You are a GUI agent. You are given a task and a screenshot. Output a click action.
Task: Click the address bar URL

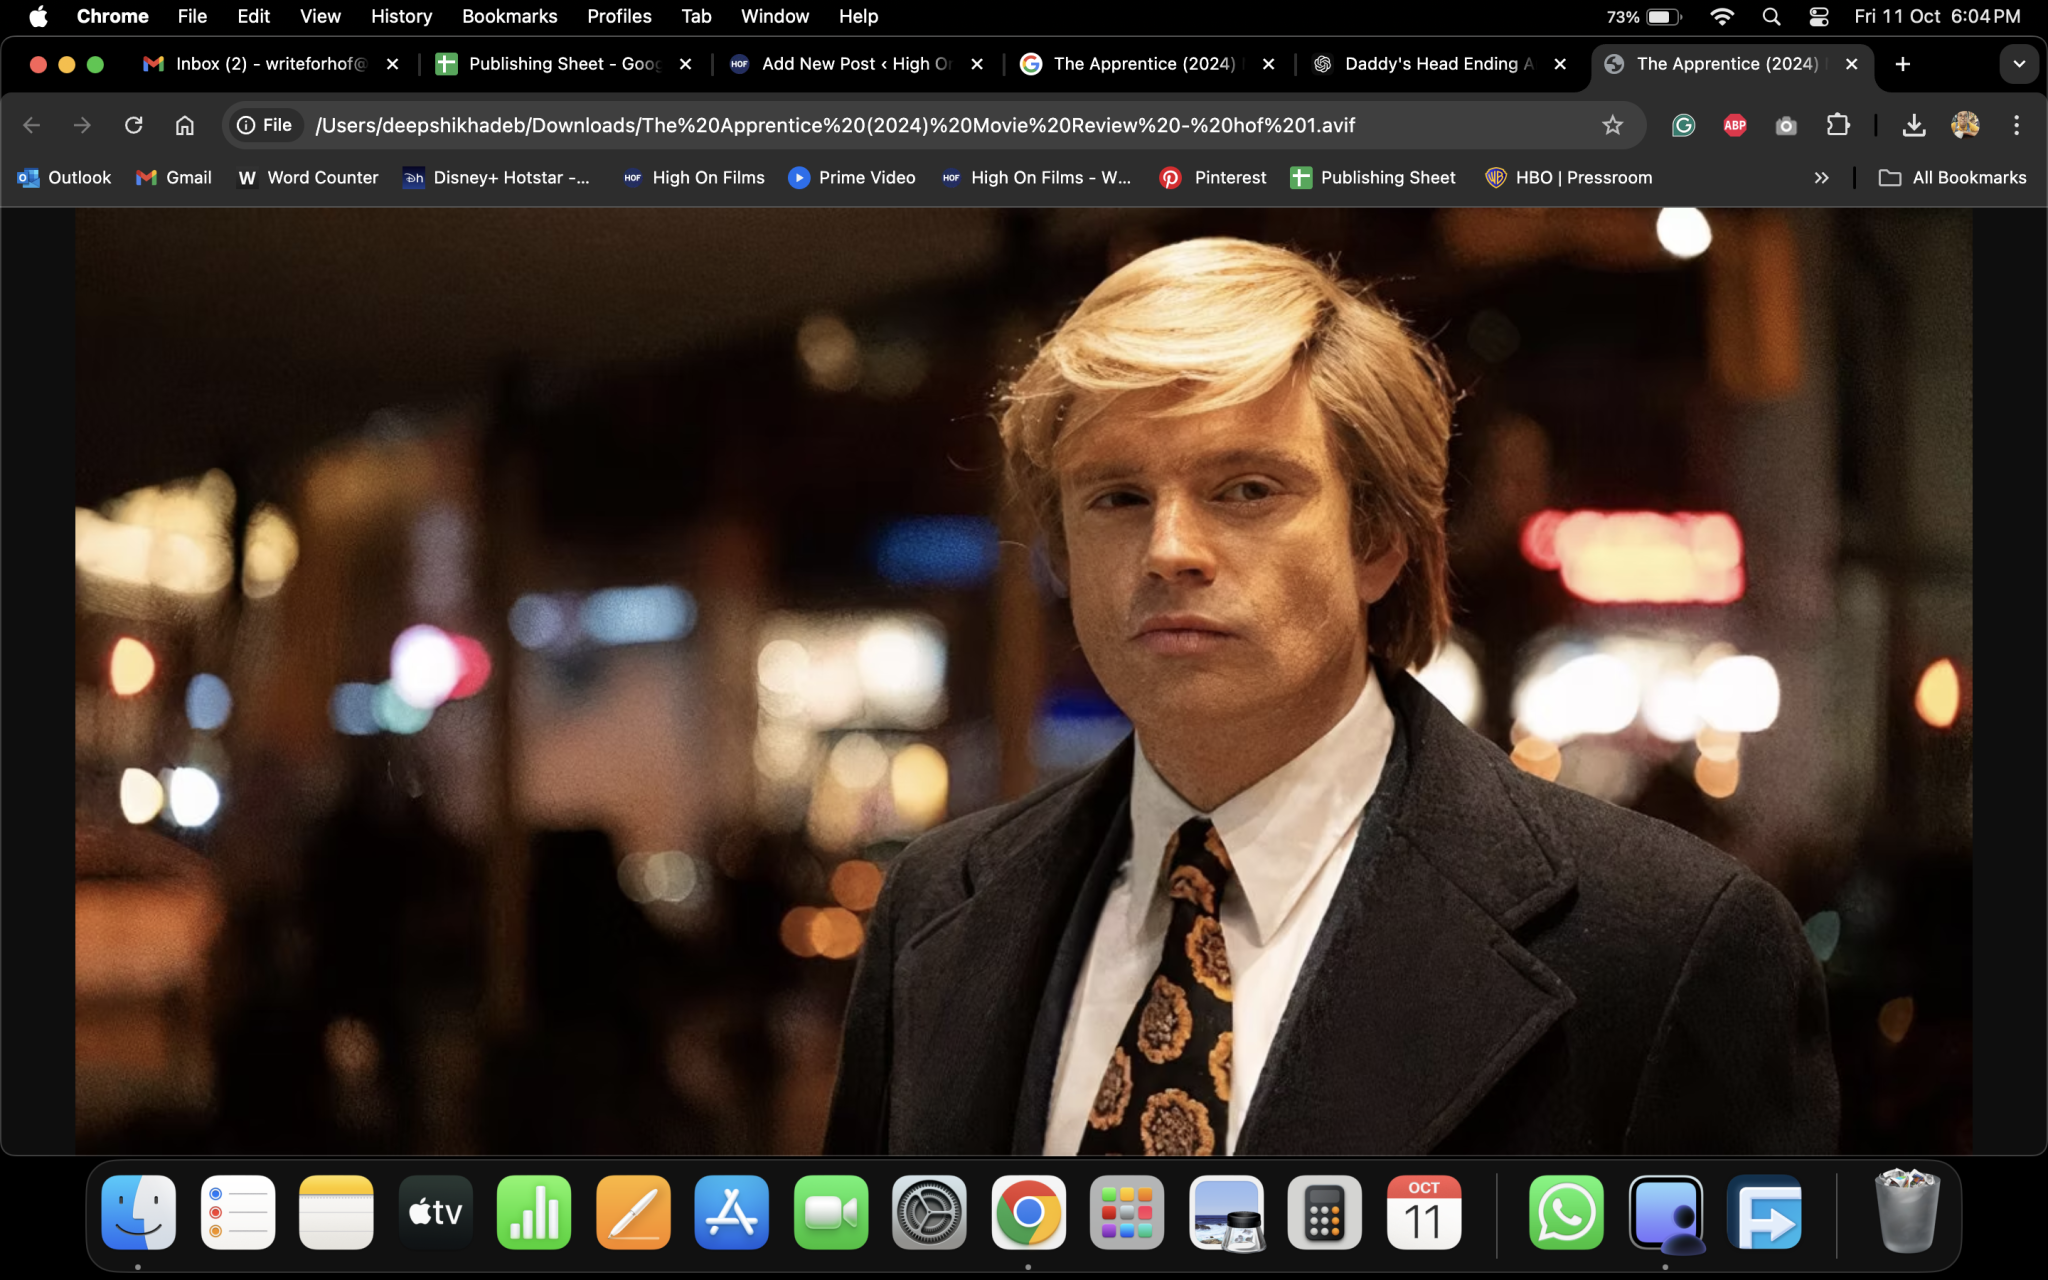[835, 125]
